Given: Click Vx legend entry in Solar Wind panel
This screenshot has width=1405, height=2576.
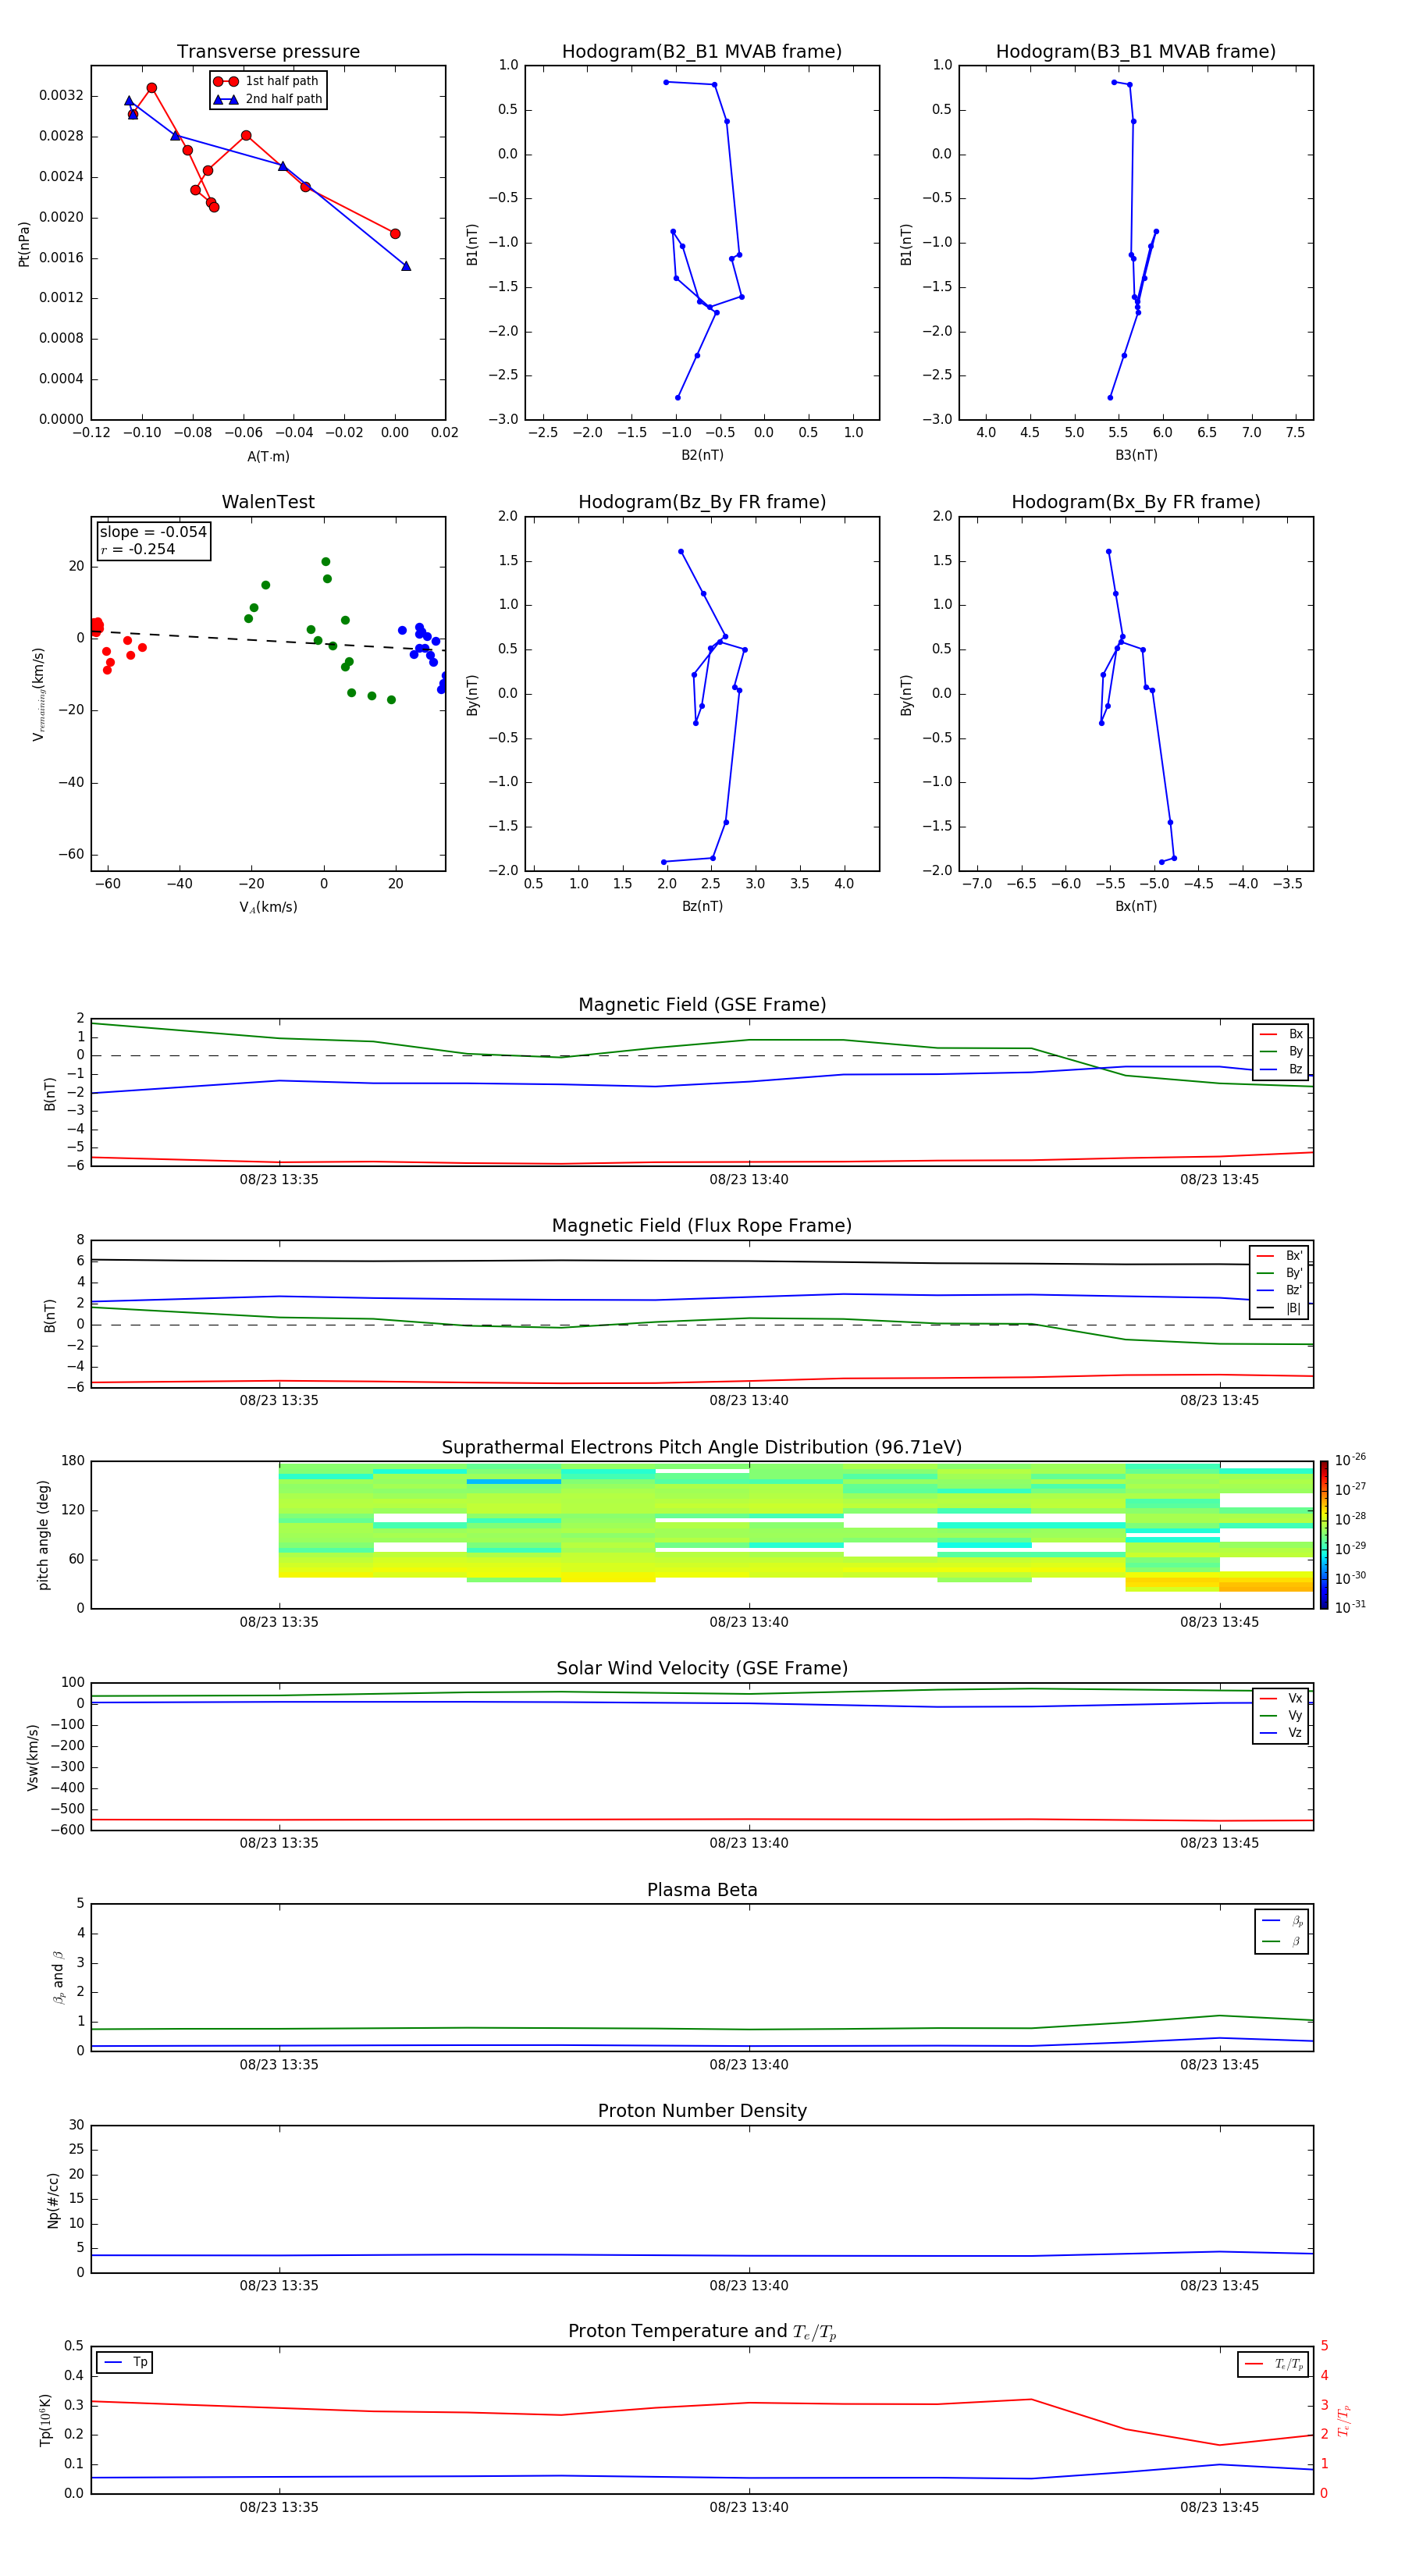Looking at the screenshot, I should 1281,1699.
